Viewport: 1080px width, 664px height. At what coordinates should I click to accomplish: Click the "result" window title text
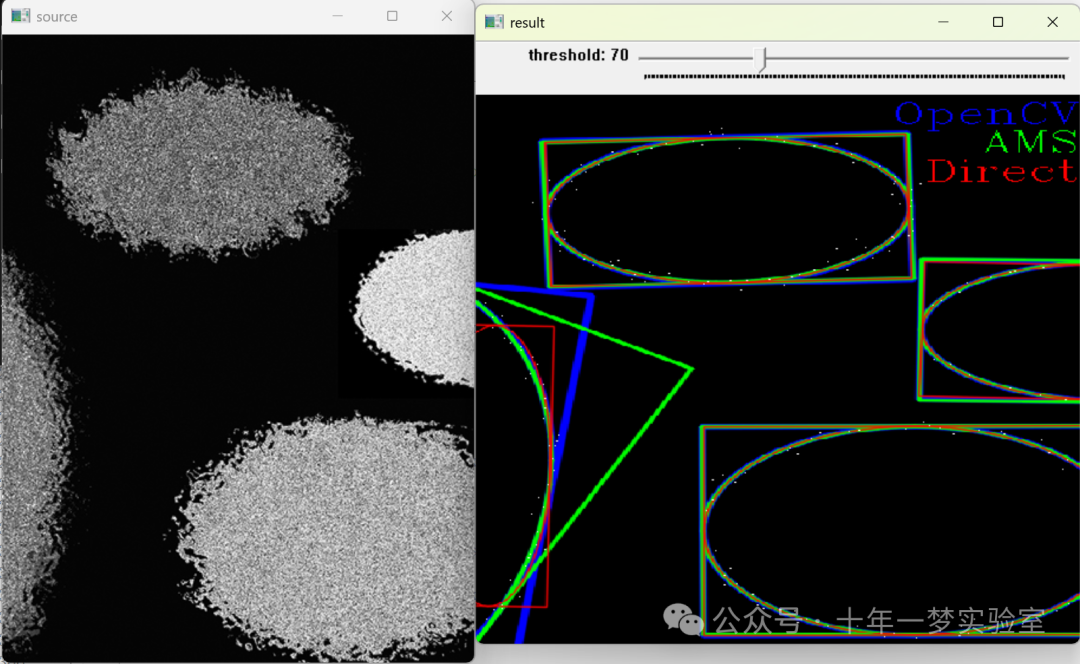click(x=527, y=23)
